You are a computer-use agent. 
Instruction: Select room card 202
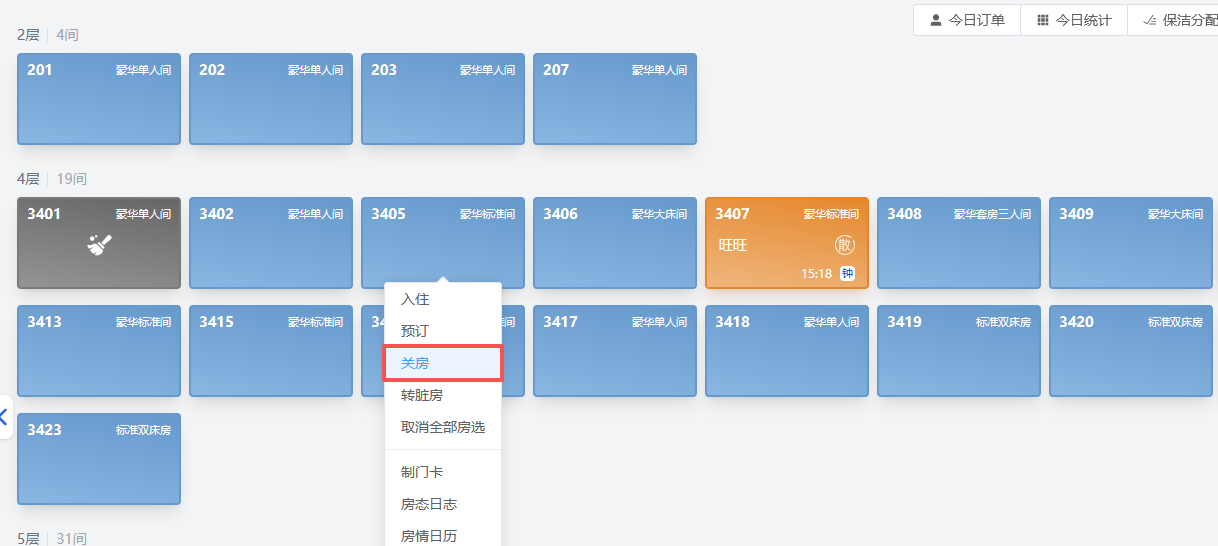tap(271, 99)
